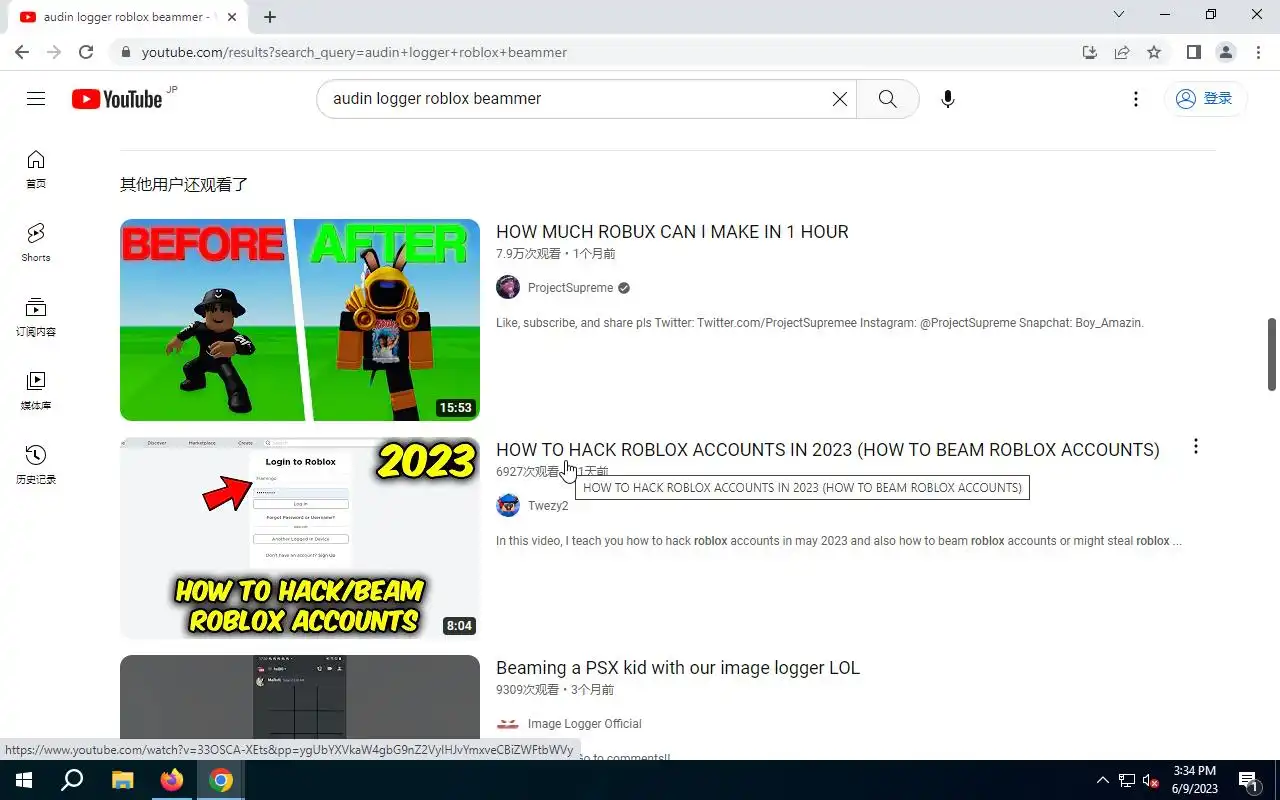The image size is (1280, 800).
Task: Expand the tab search chevron
Action: [1119, 15]
